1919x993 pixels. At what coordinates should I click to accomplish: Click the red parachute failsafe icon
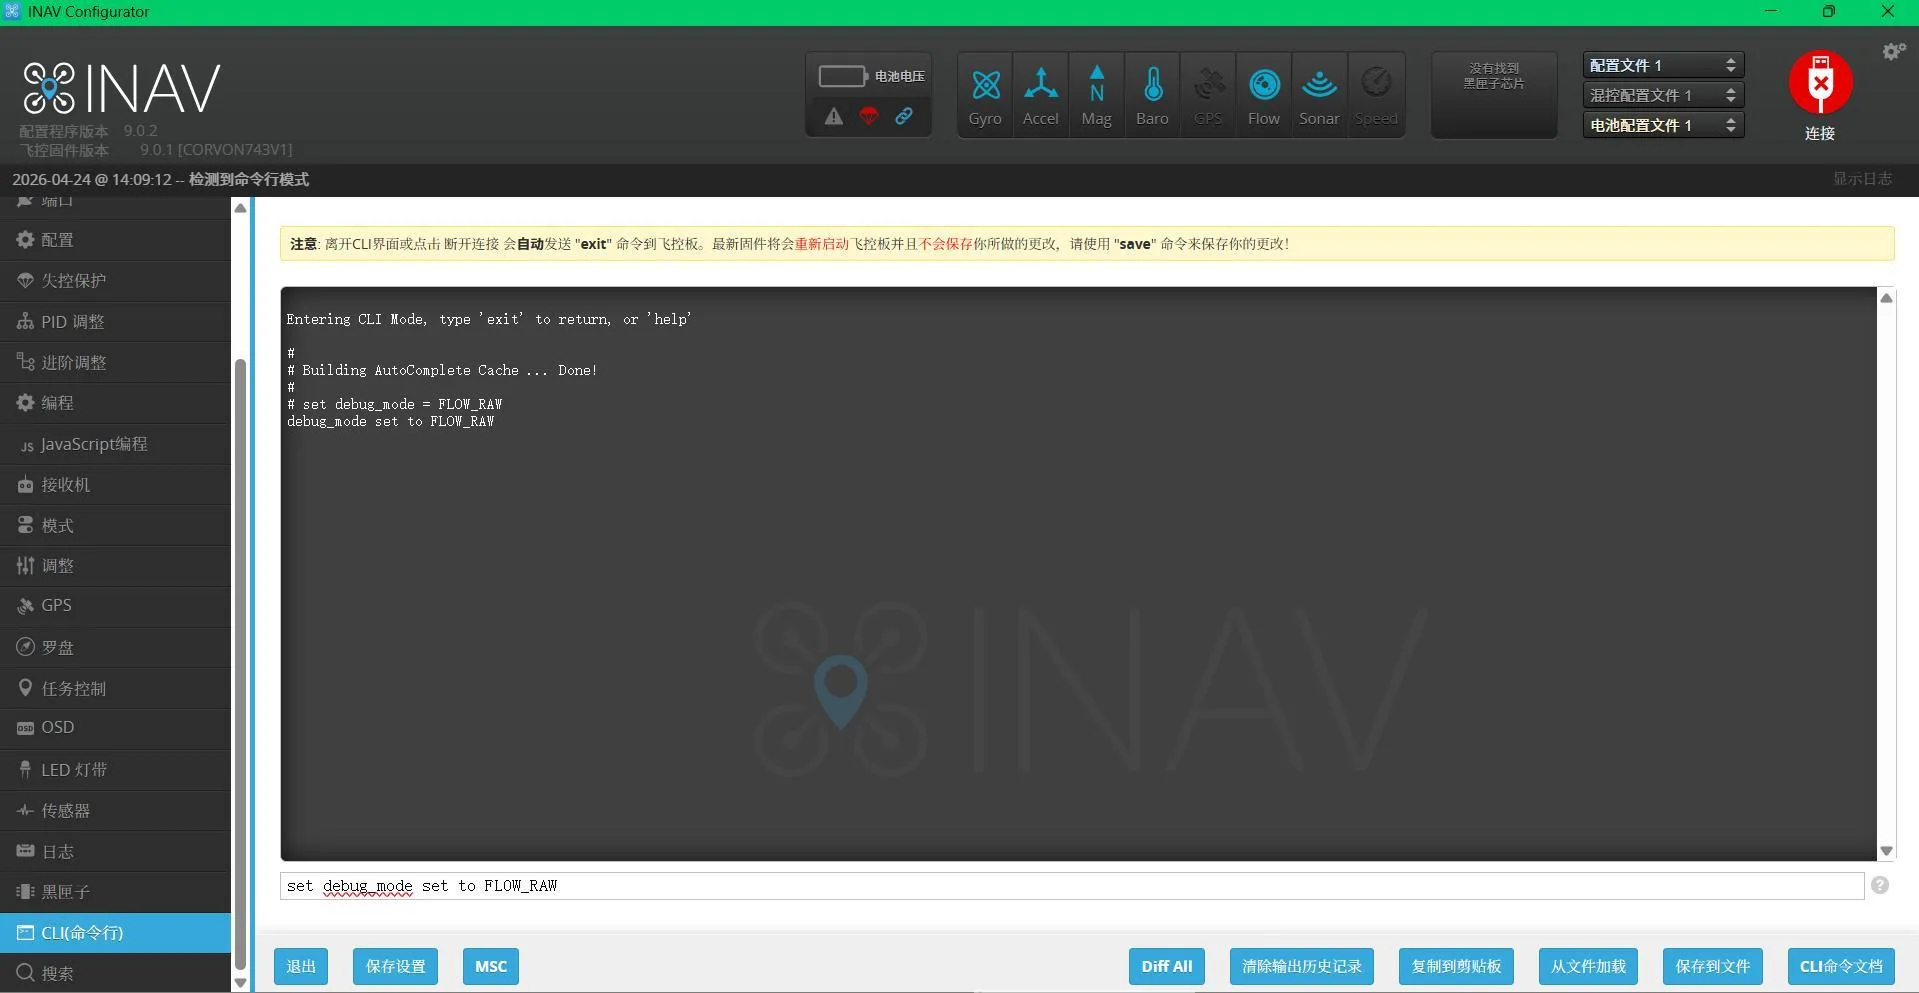coord(869,116)
